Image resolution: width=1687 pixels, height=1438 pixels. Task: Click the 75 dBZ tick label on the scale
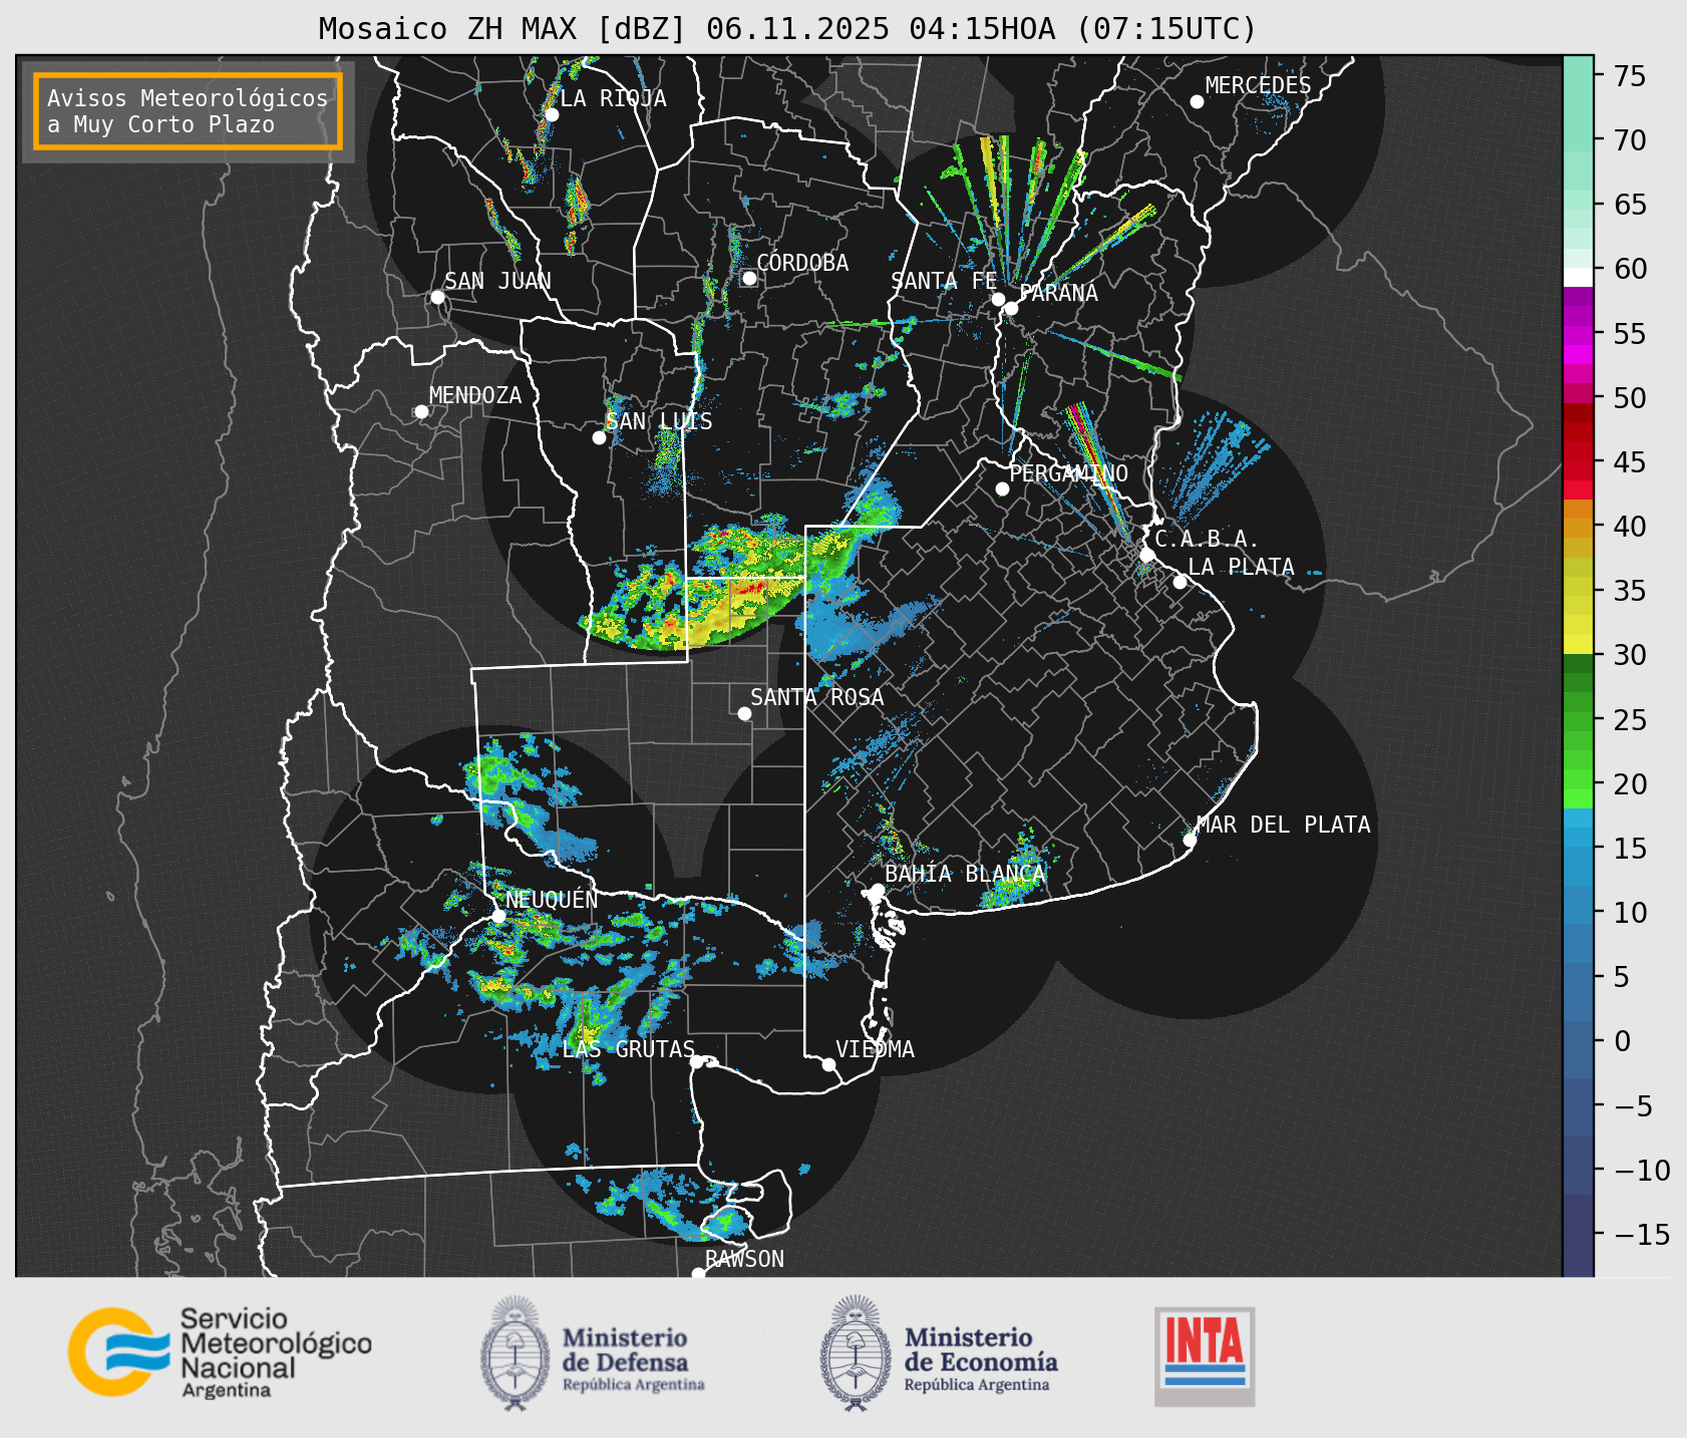pos(1628,76)
